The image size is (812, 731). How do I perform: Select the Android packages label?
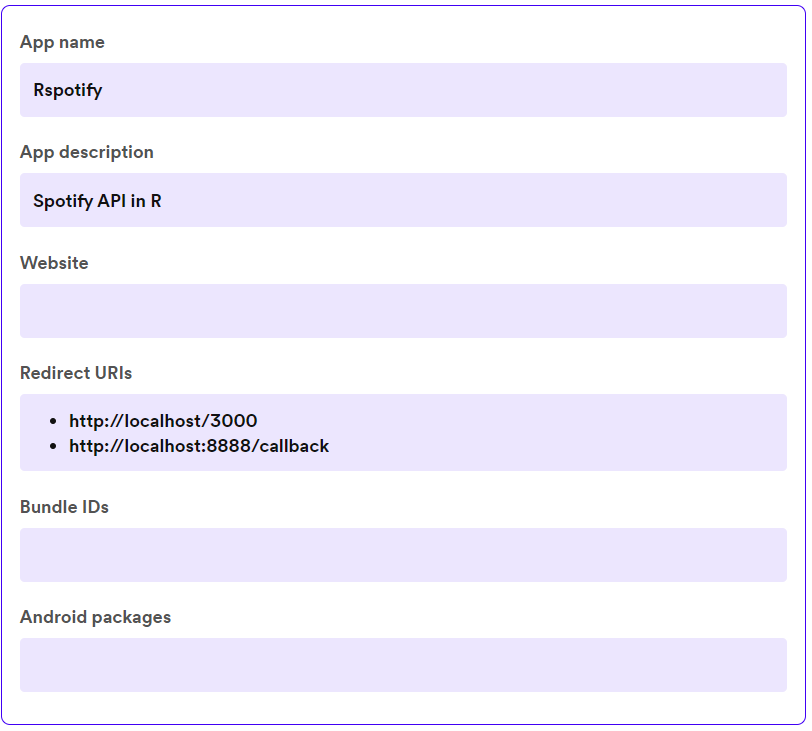pos(95,617)
